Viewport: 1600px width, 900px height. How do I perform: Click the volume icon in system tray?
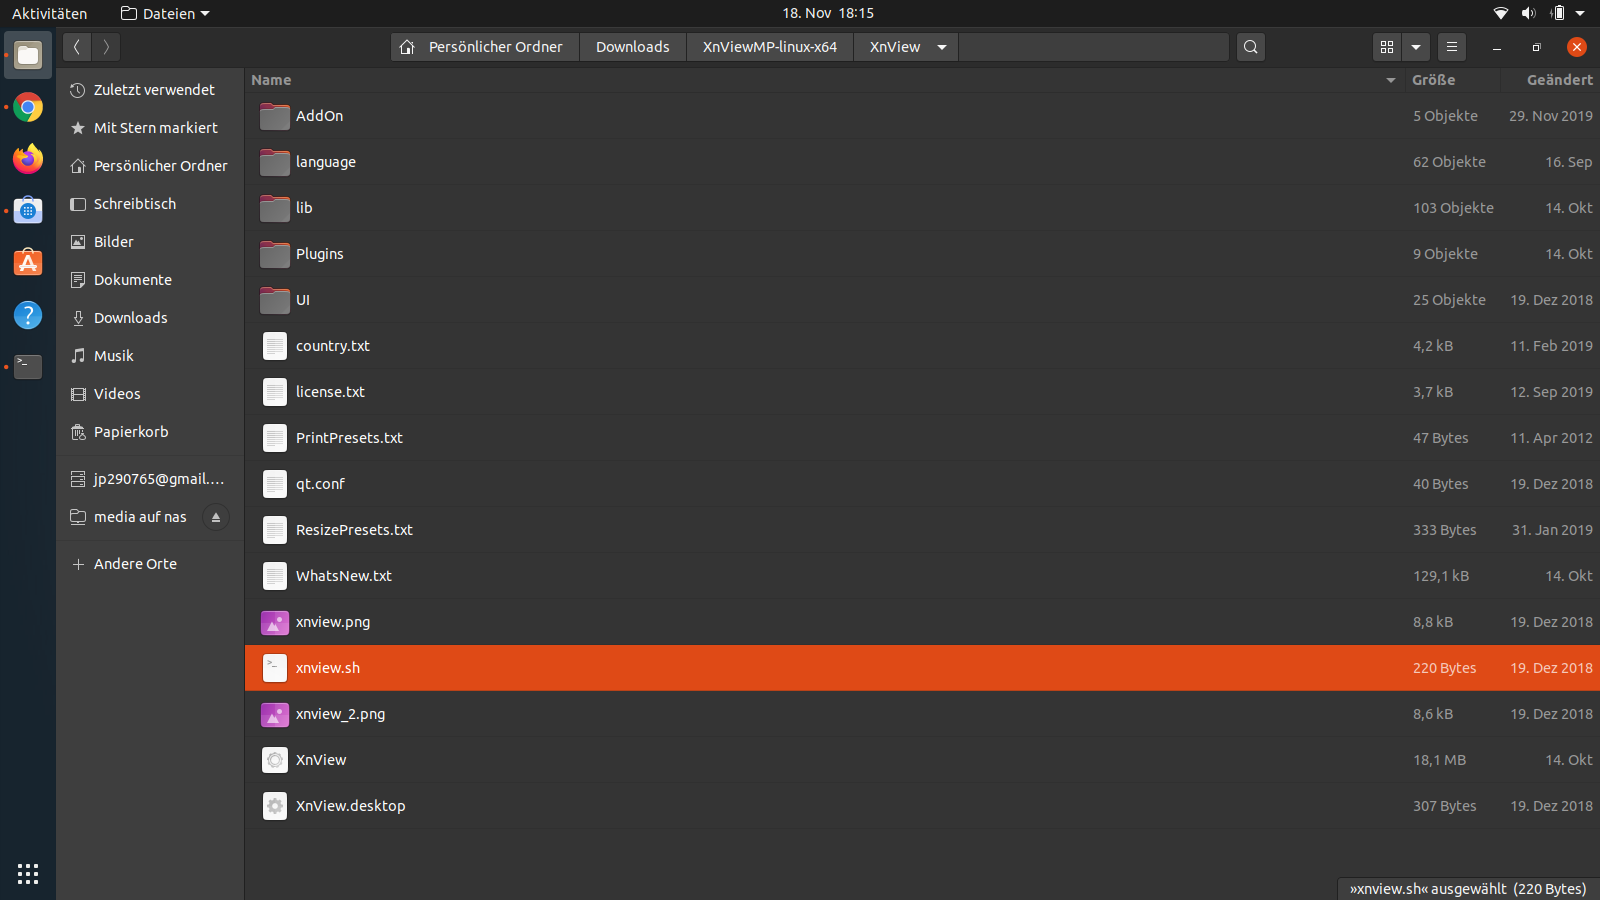(x=1529, y=13)
